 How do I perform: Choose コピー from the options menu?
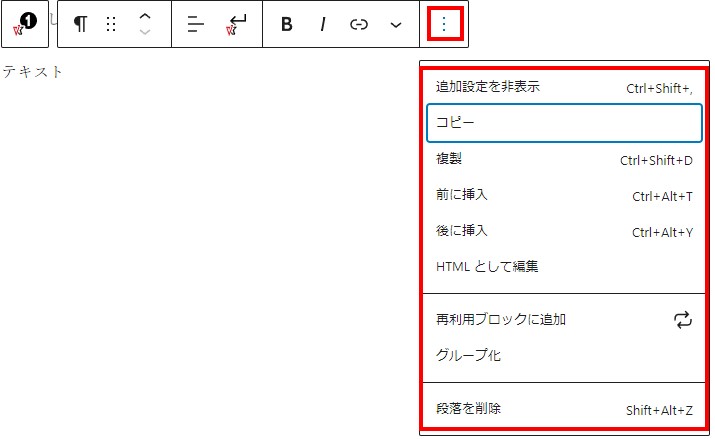coord(564,123)
